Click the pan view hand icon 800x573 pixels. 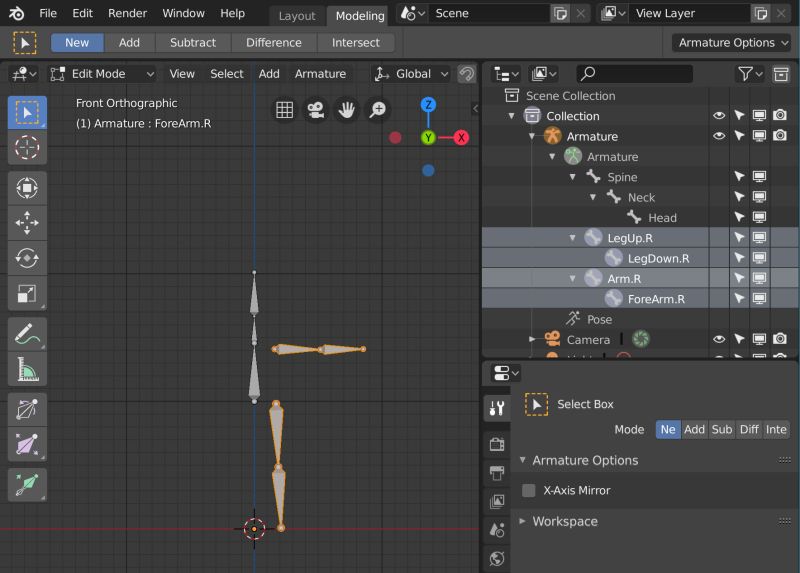(347, 109)
